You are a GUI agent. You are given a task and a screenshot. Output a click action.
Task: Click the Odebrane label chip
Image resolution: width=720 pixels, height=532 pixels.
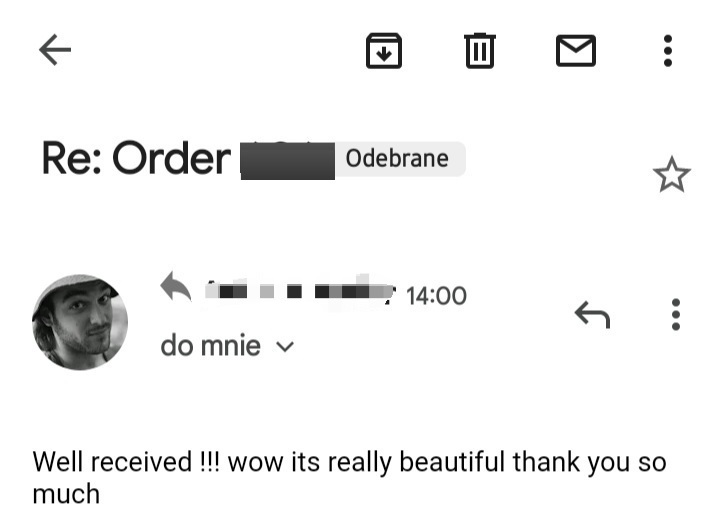(396, 159)
